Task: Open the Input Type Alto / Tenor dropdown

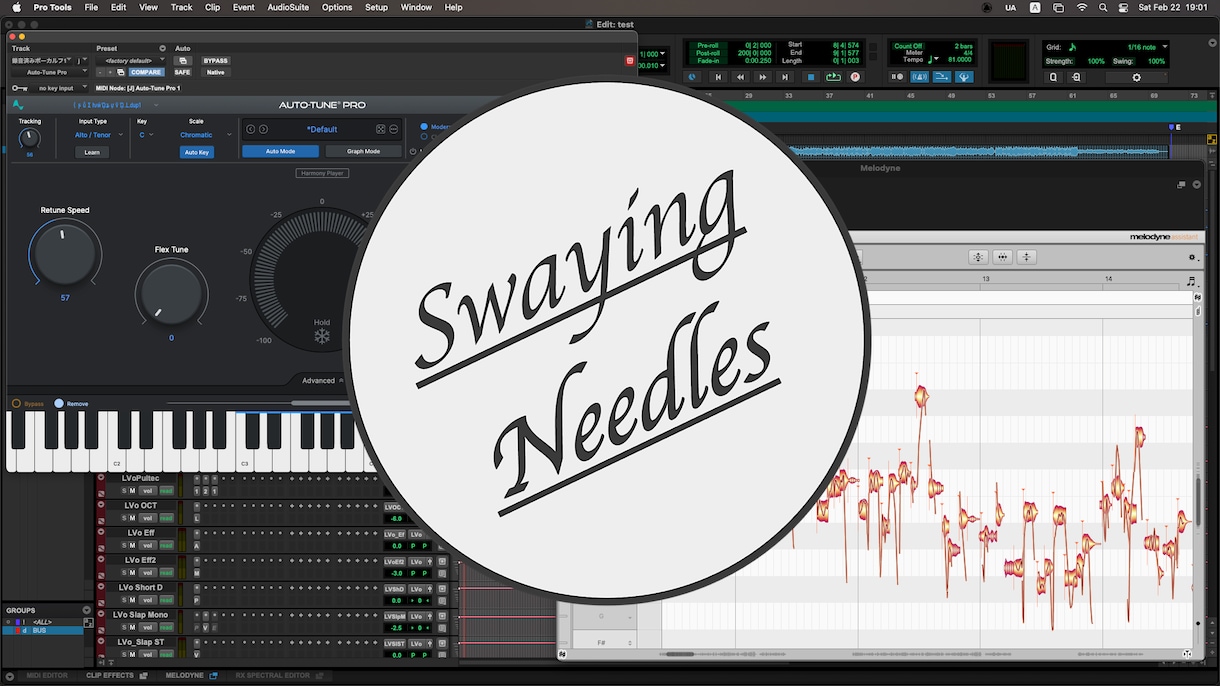Action: pyautogui.click(x=97, y=135)
